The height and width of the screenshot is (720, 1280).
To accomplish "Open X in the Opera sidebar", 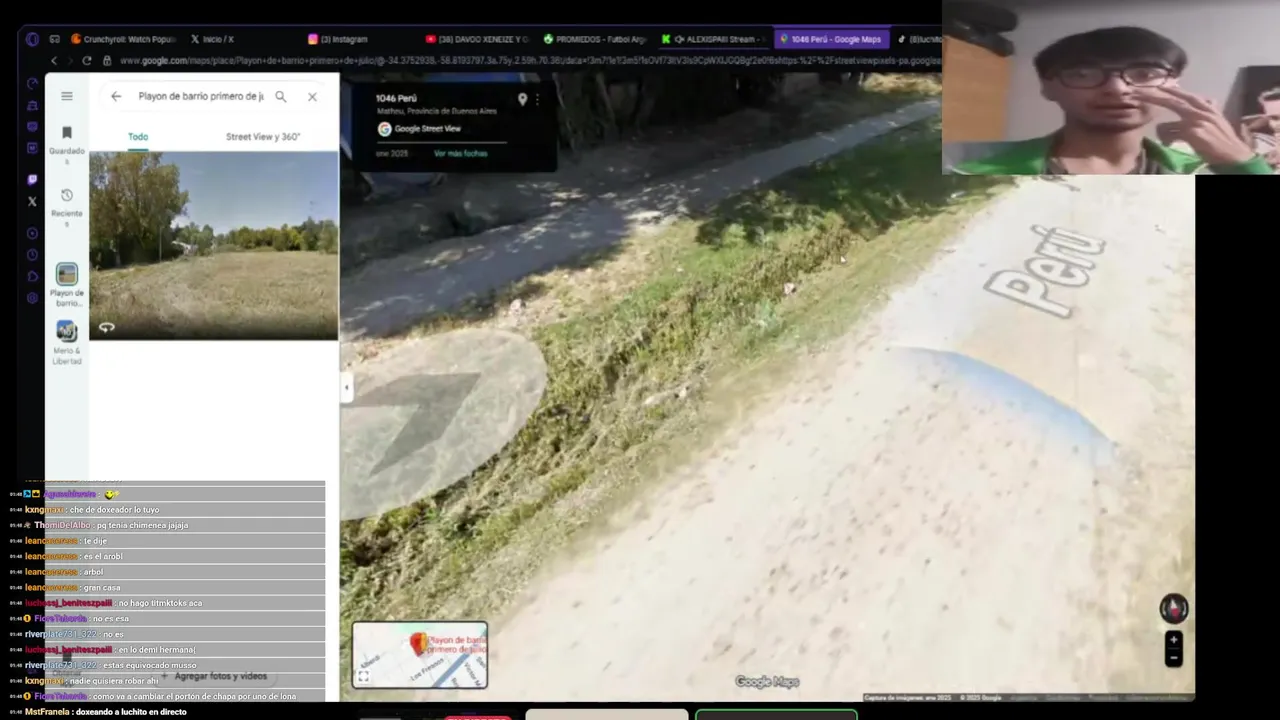I will tap(32, 201).
